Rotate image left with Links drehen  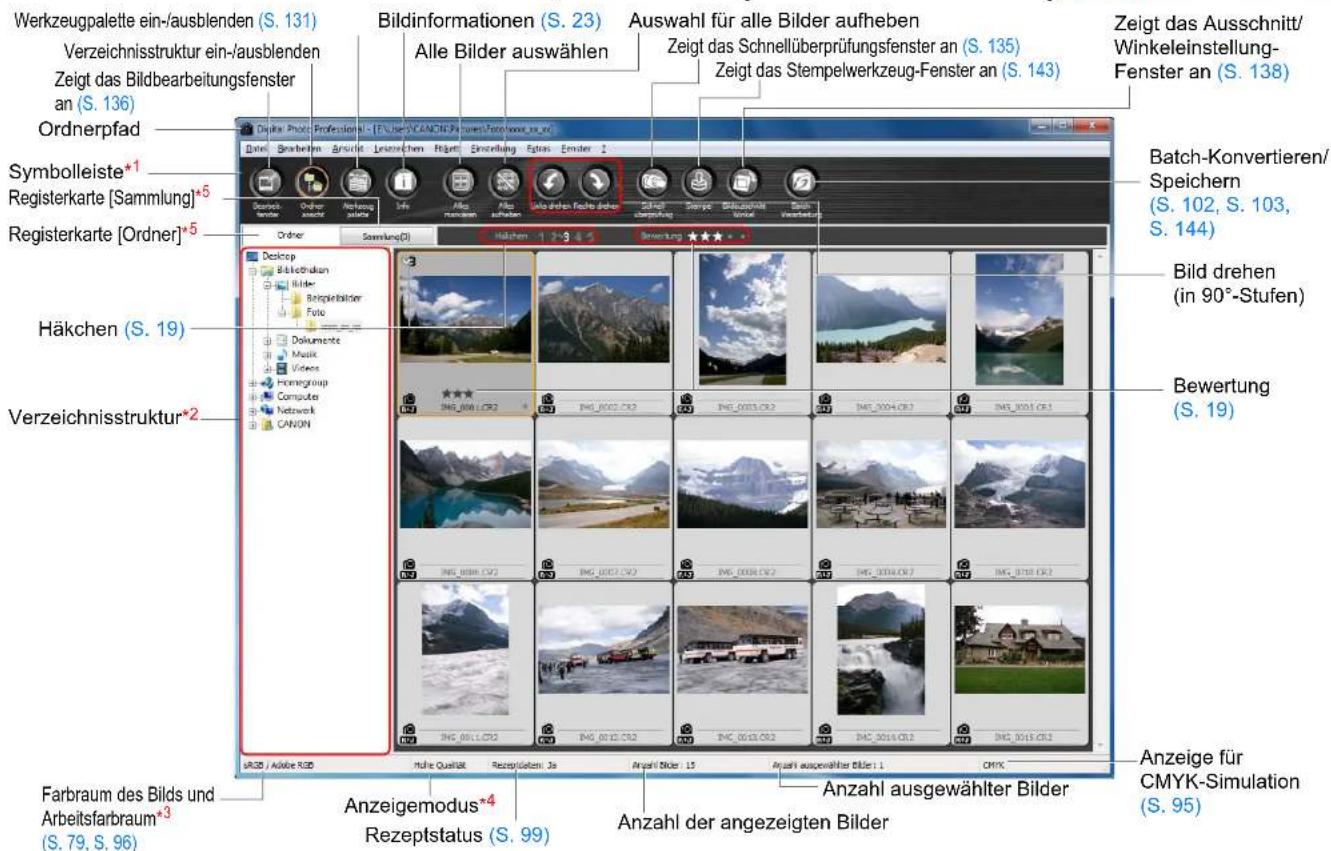(553, 181)
